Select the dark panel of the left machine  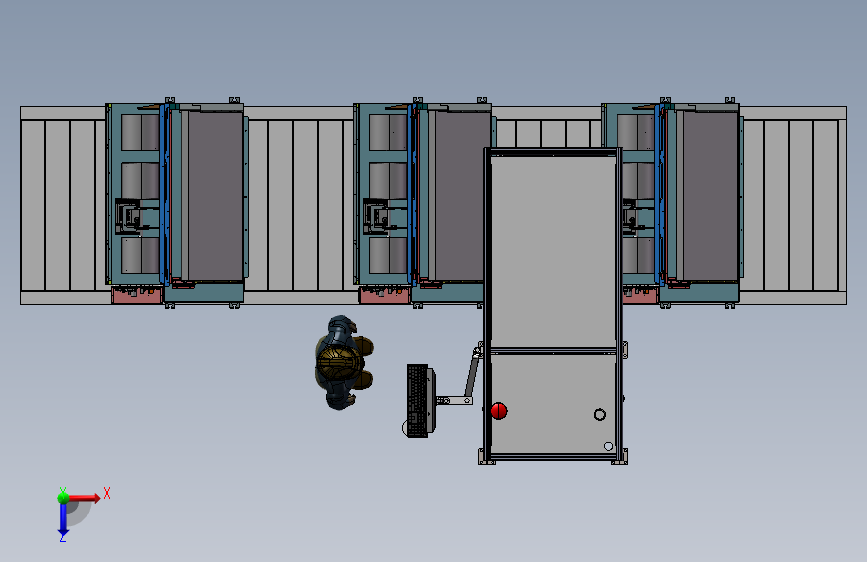(x=215, y=196)
